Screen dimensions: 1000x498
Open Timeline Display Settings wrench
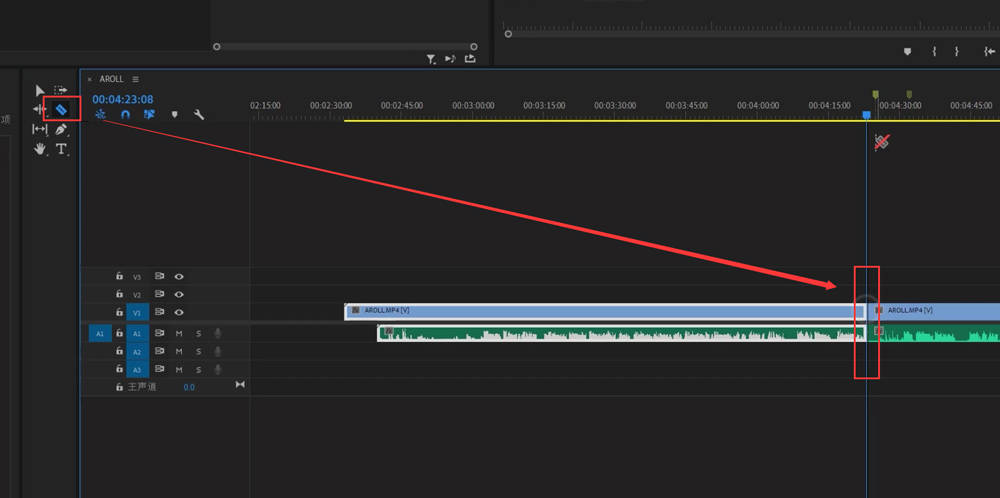click(x=199, y=115)
